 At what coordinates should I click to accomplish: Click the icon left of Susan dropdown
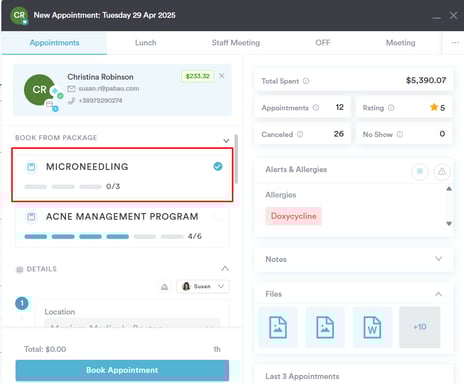[x=164, y=287]
